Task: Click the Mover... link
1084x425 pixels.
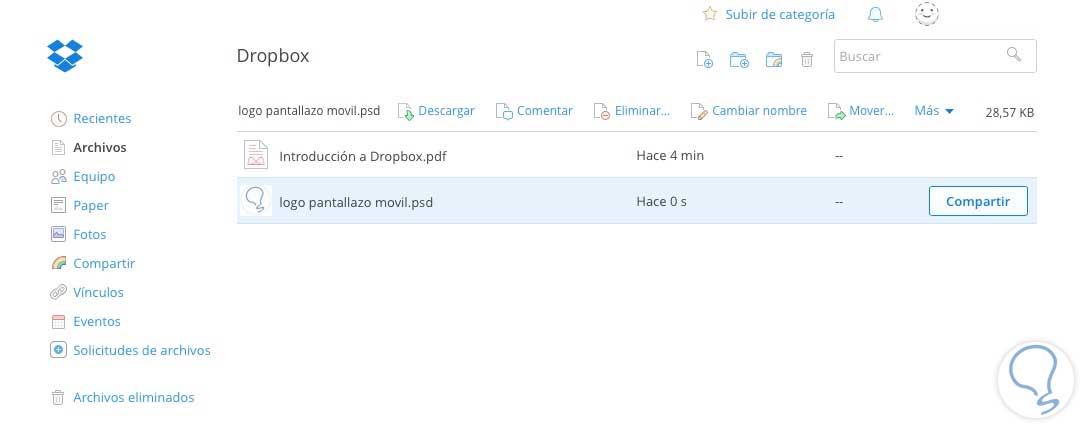Action: pos(872,111)
